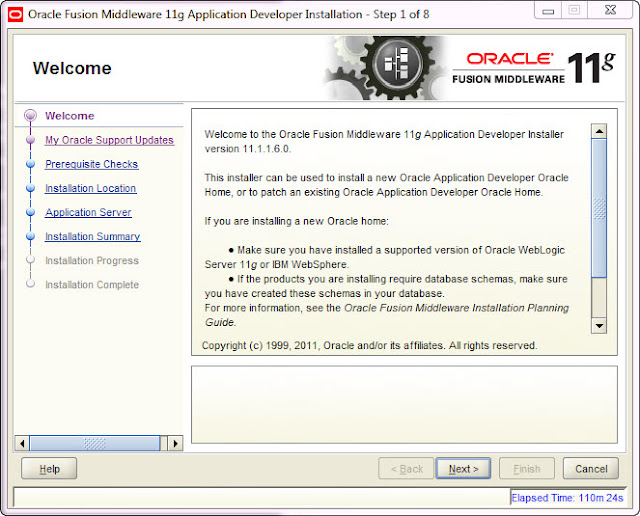Image resolution: width=640 pixels, height=516 pixels.
Task: Click the disabled Installation Complete step label
Action: click(92, 285)
